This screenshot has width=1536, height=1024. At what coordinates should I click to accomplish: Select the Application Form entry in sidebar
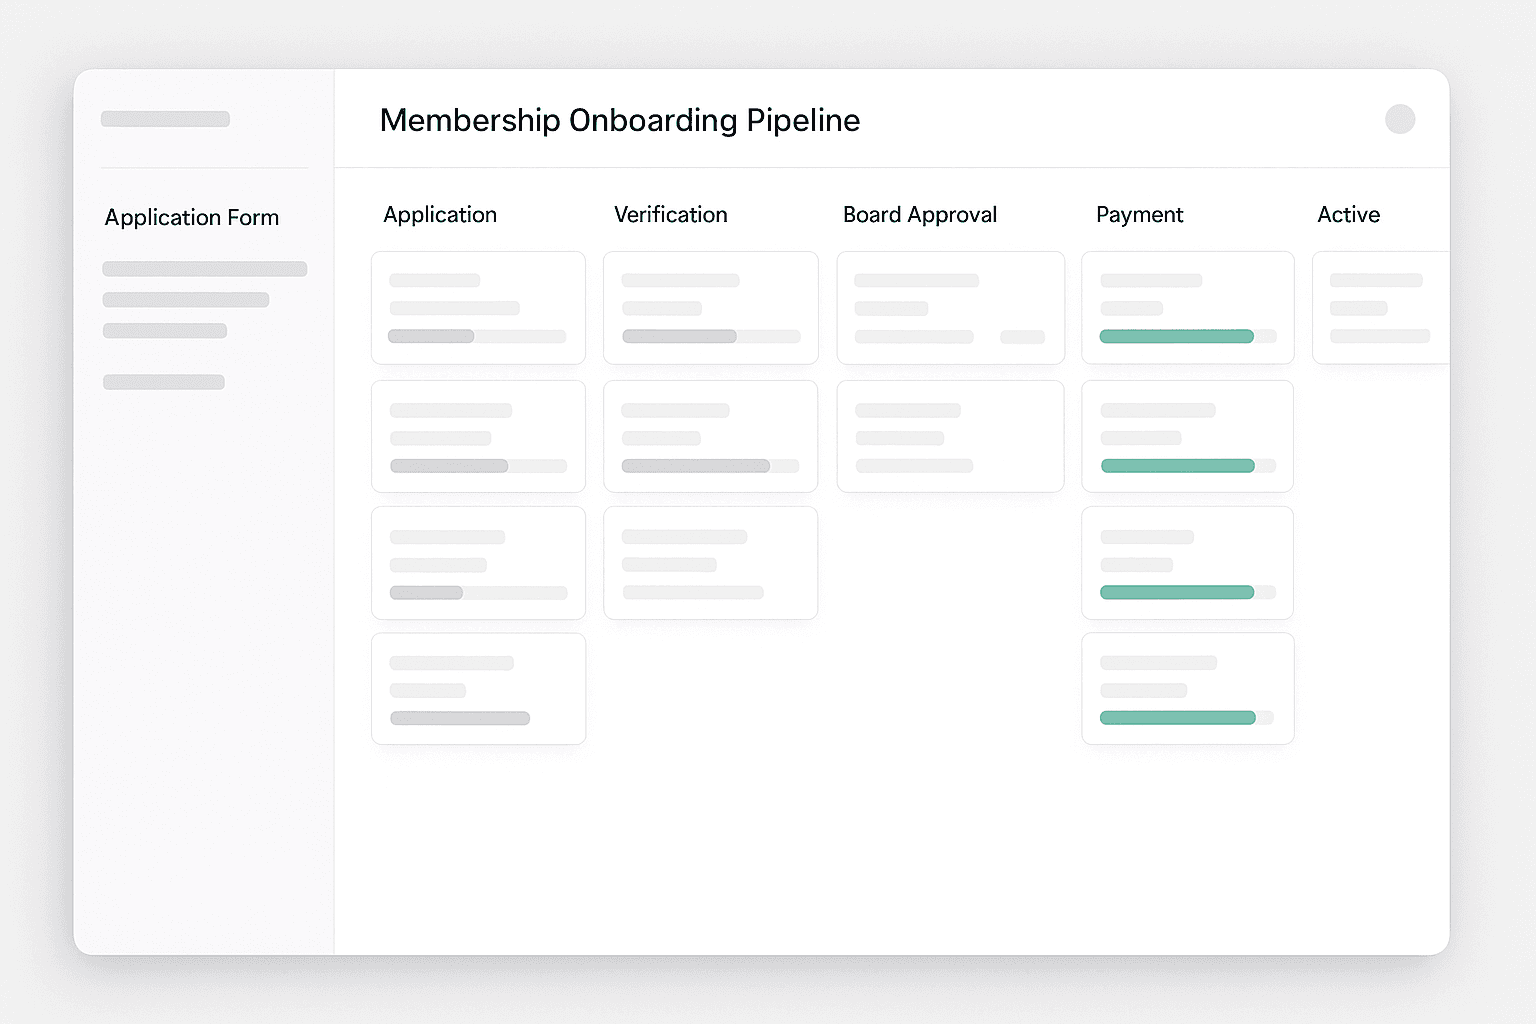click(191, 217)
